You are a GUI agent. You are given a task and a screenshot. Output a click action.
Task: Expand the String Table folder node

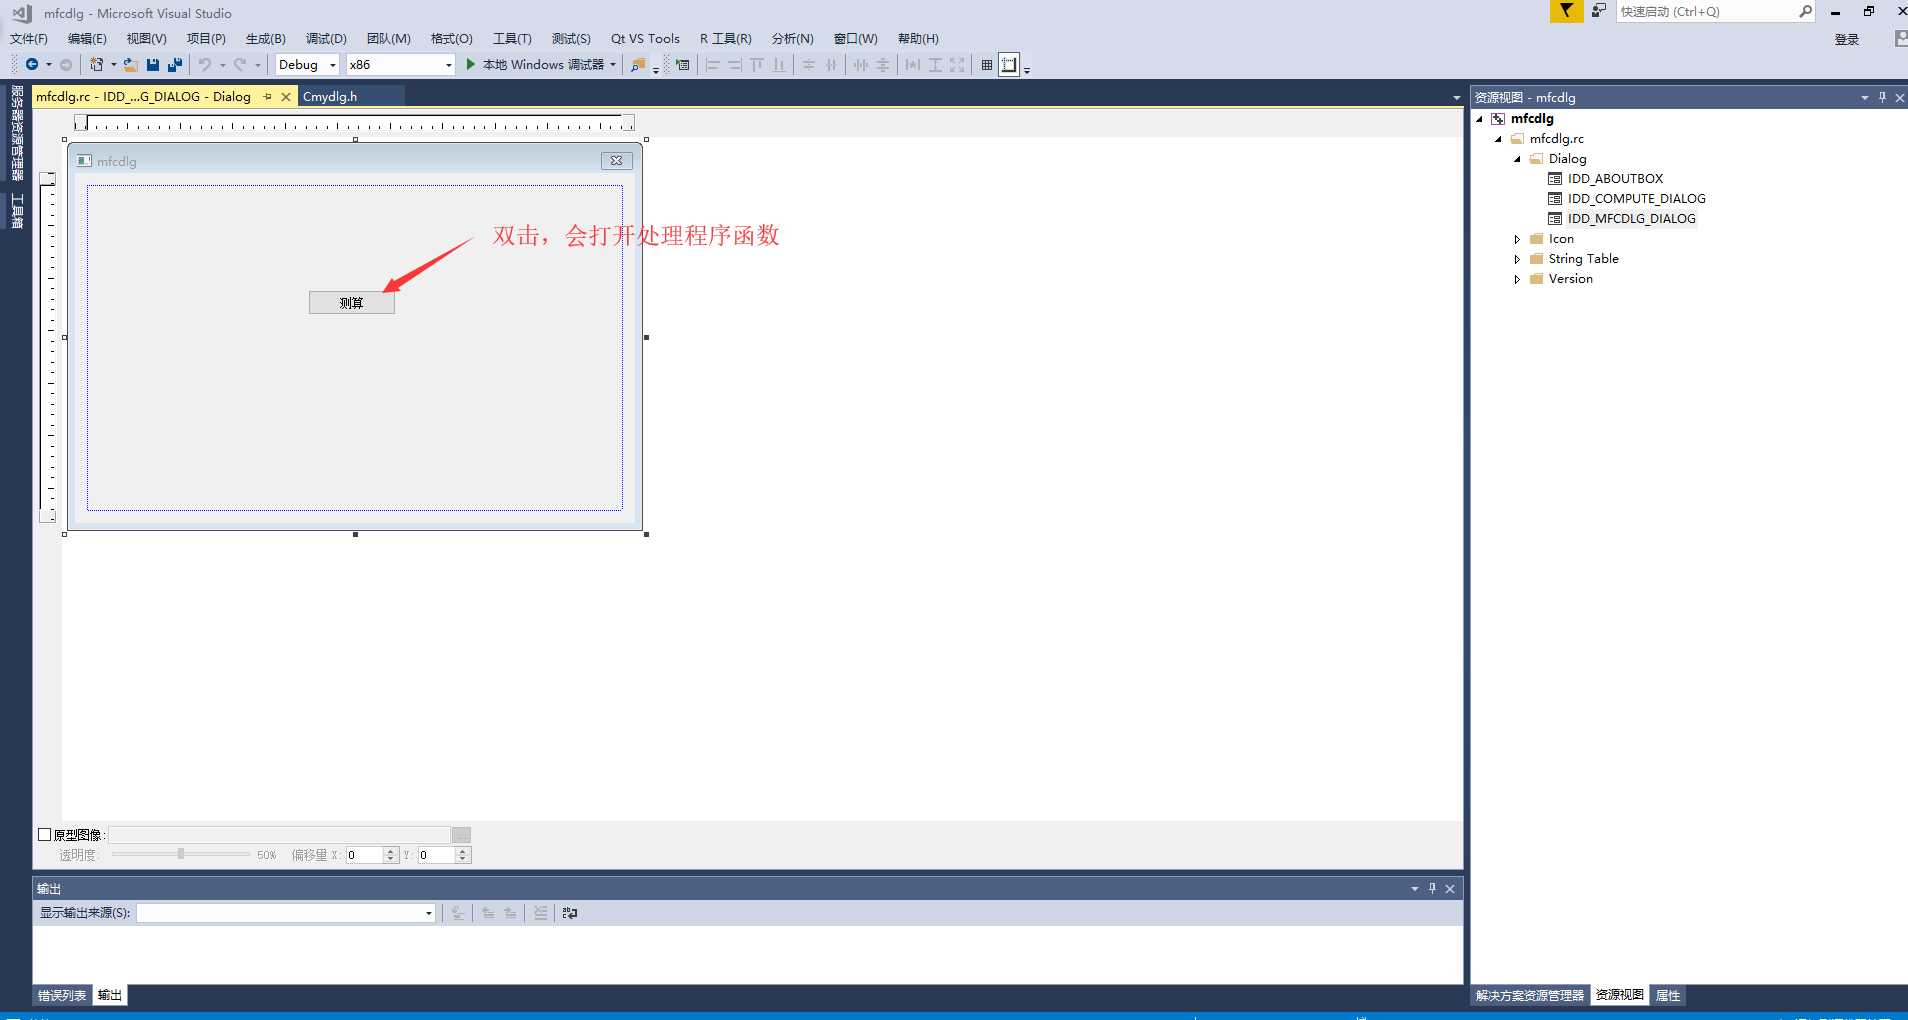(1517, 259)
